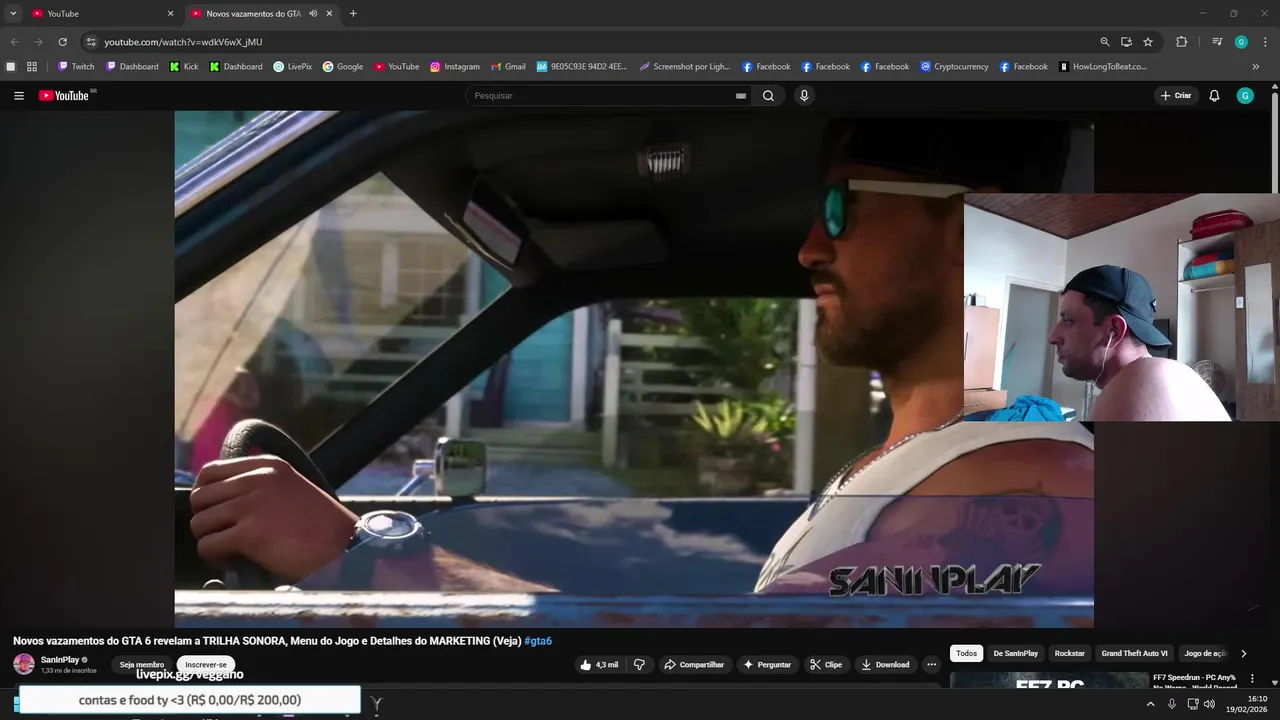The image size is (1280, 720).
Task: Open the apps grid shortcut in bookmarks bar
Action: coord(32,67)
